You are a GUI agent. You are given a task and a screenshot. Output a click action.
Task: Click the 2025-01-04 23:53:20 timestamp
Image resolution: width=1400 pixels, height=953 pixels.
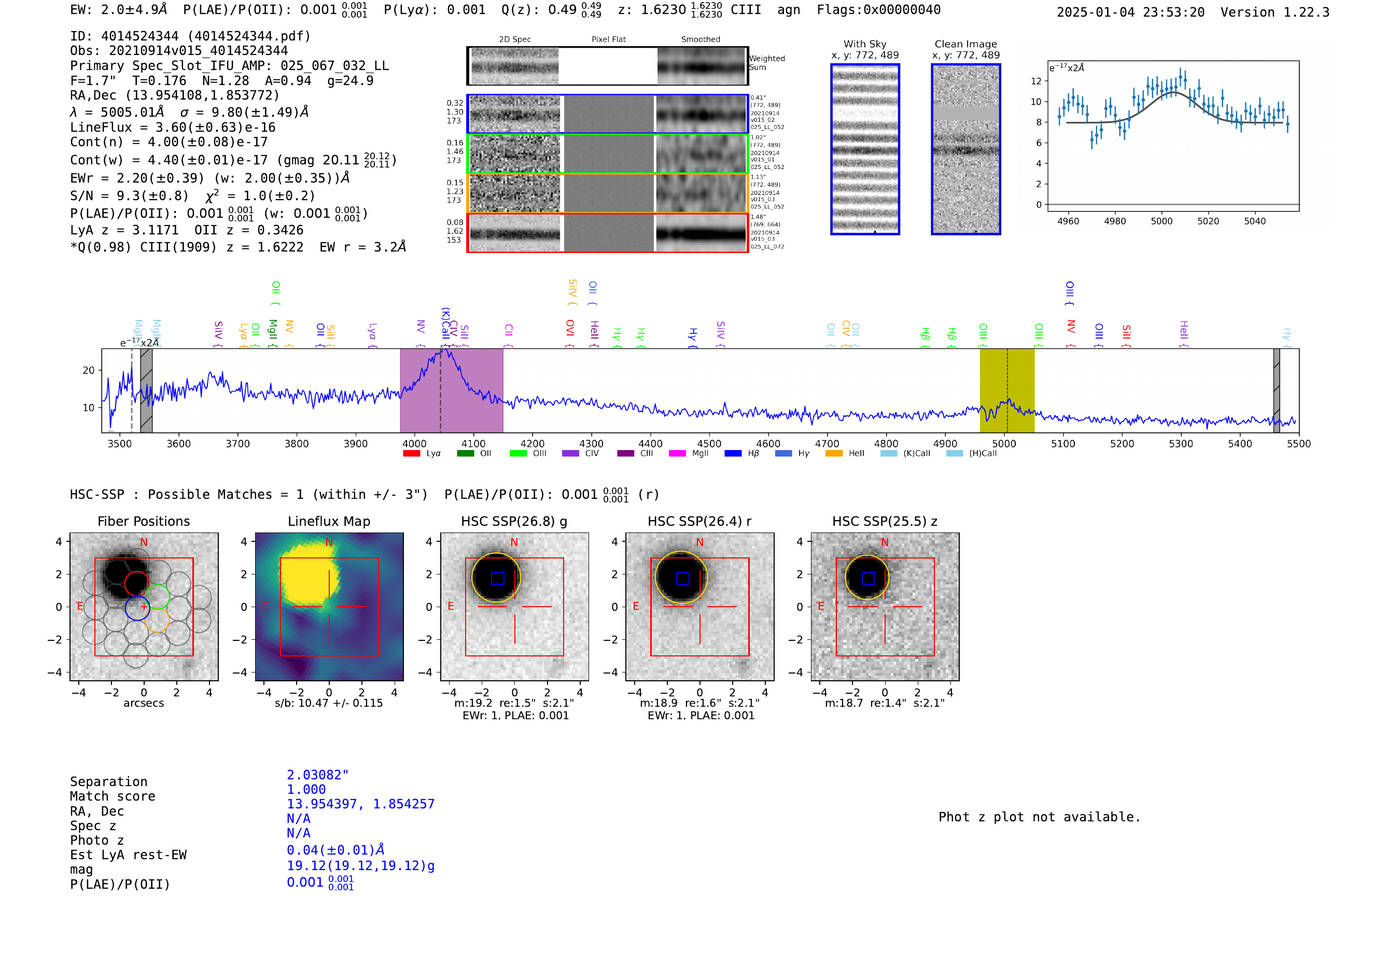(1131, 12)
